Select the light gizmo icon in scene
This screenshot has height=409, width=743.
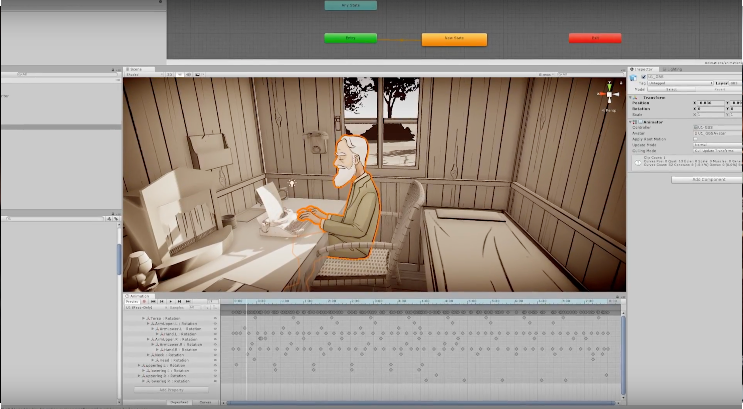[x=292, y=183]
